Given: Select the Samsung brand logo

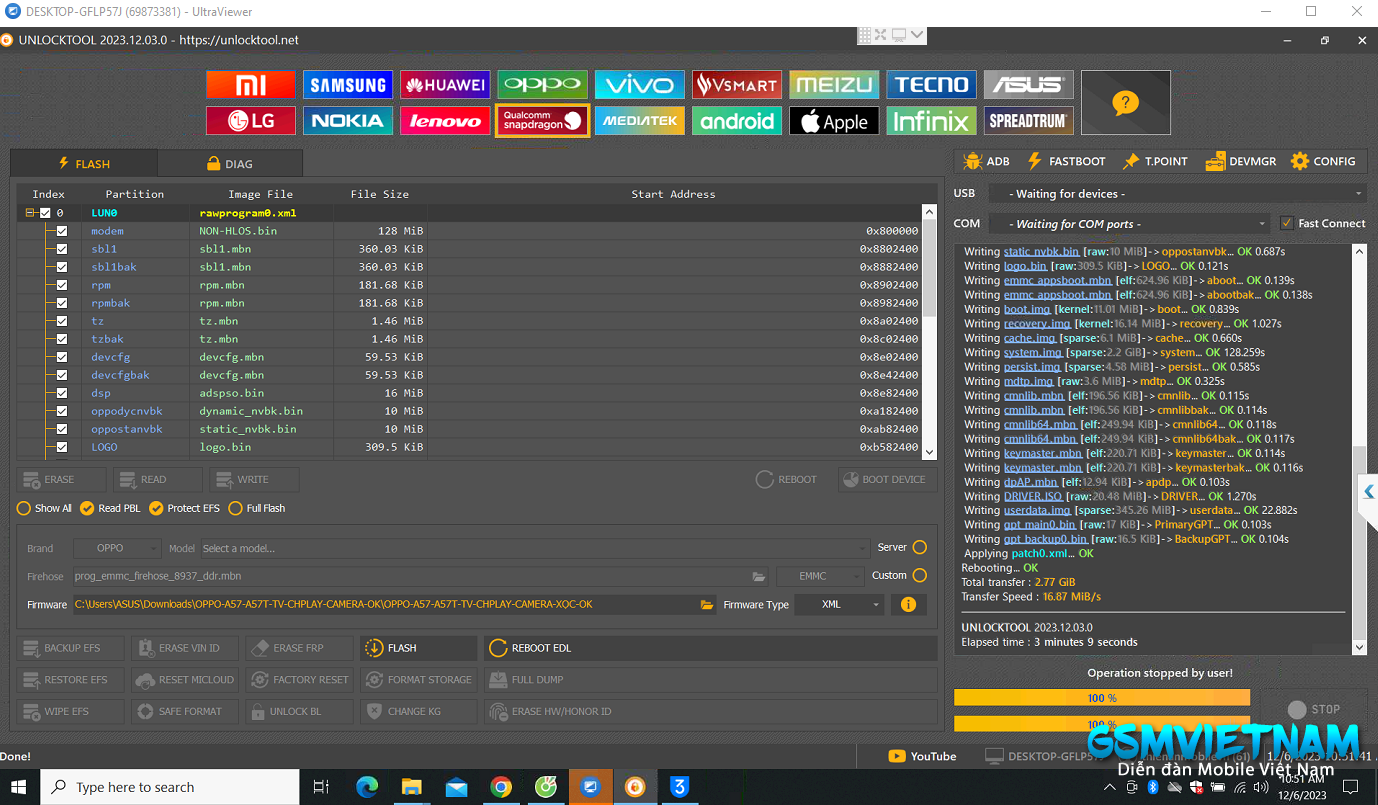Looking at the screenshot, I should pyautogui.click(x=348, y=85).
